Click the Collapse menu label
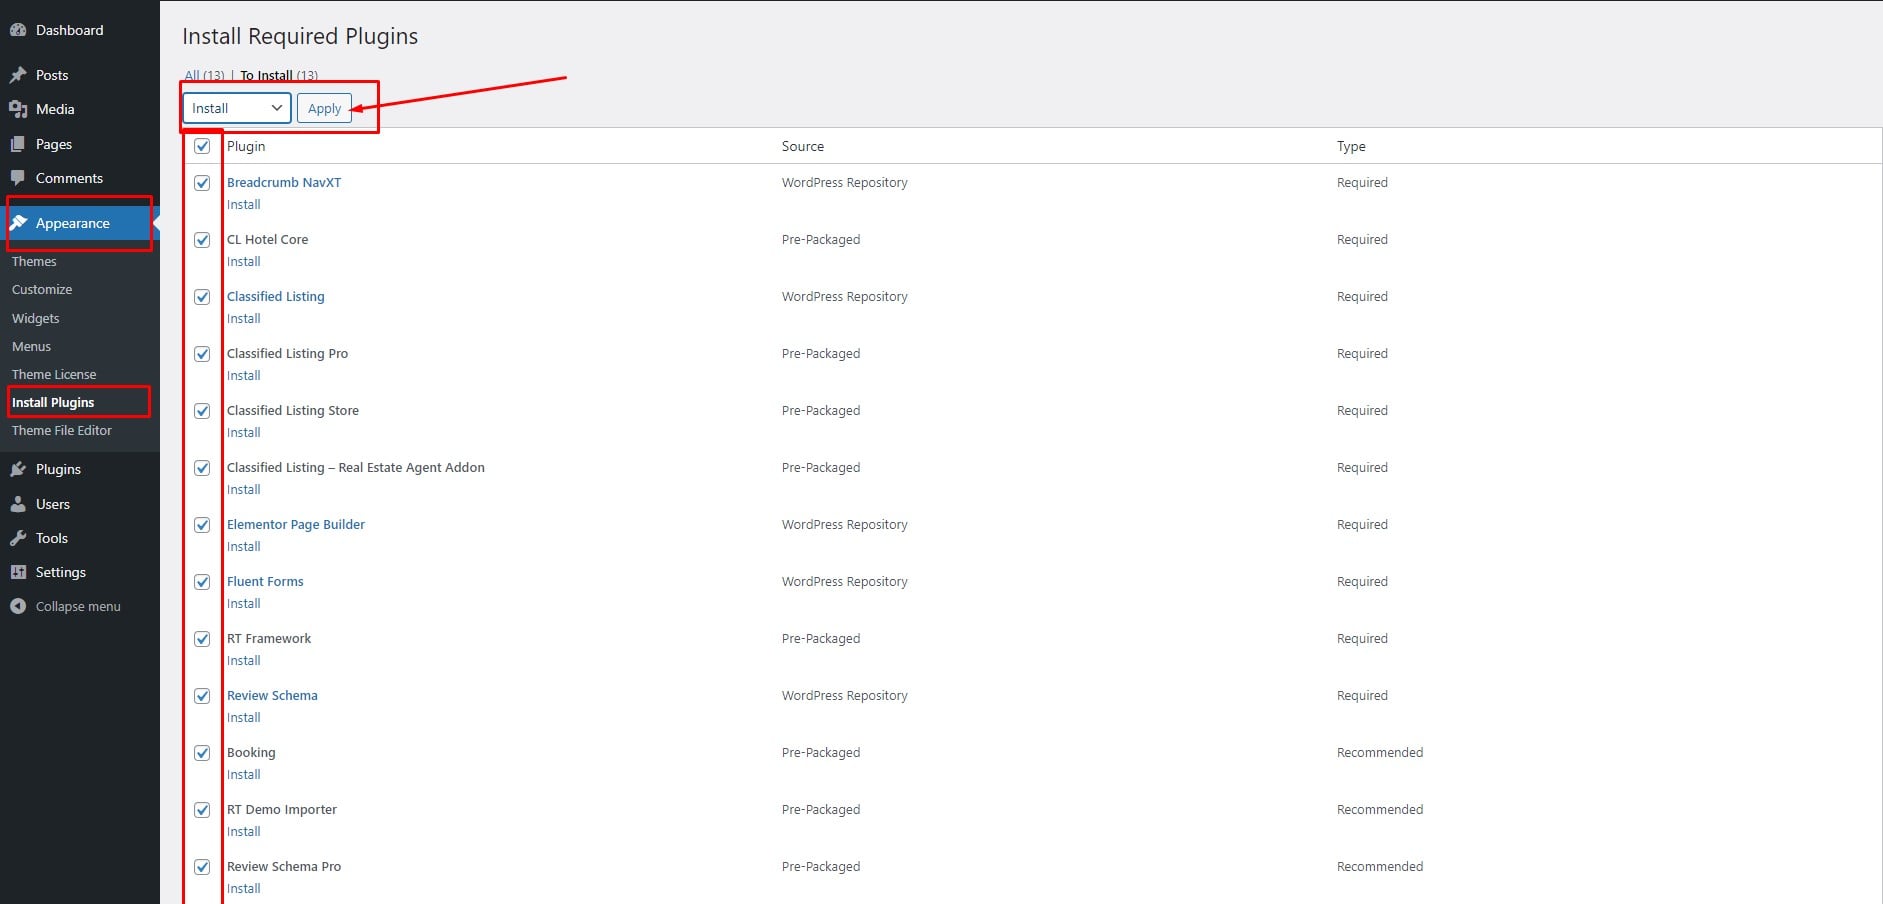Screen dimensions: 1883x904 (78, 606)
